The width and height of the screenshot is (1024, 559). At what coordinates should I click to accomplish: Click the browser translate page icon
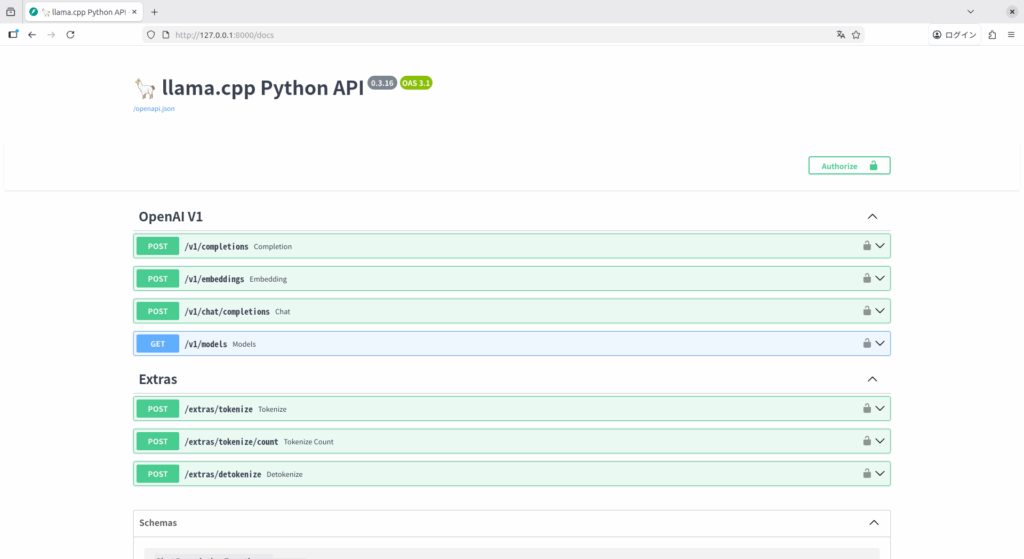pos(841,34)
